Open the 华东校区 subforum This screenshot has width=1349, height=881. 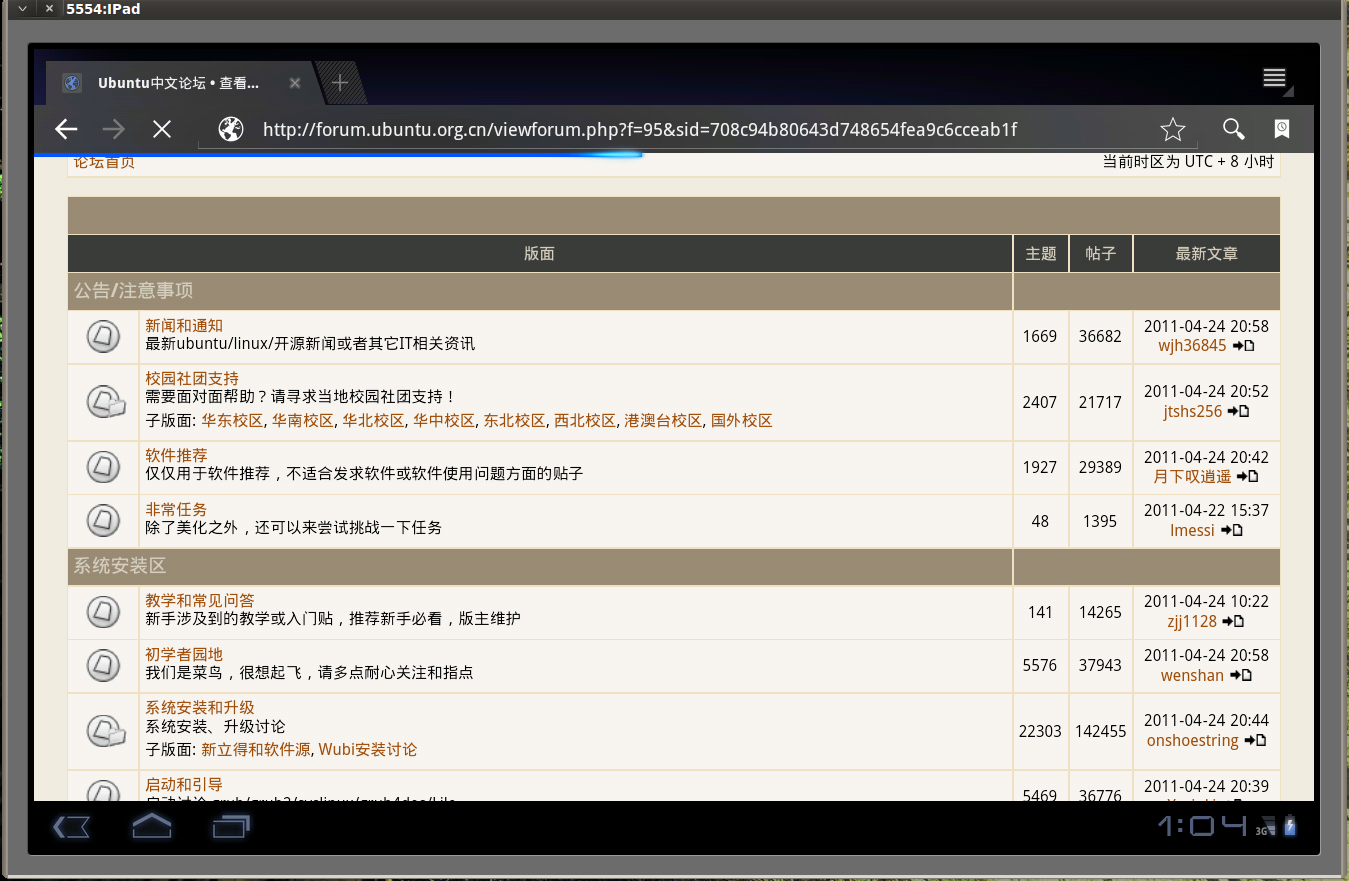(232, 420)
